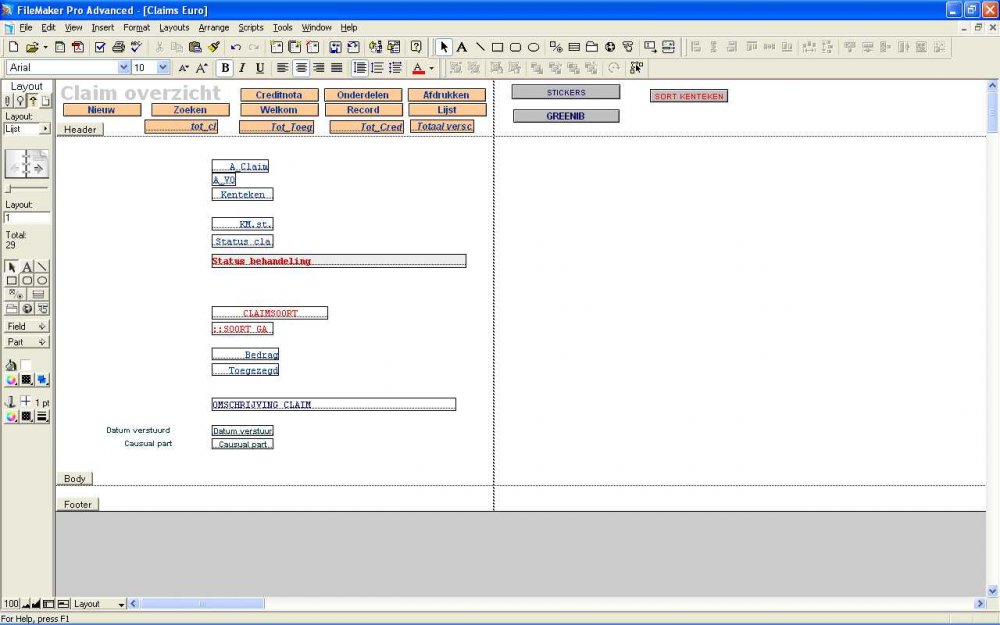
Task: Click the Creditnota button in header
Action: pos(279,95)
